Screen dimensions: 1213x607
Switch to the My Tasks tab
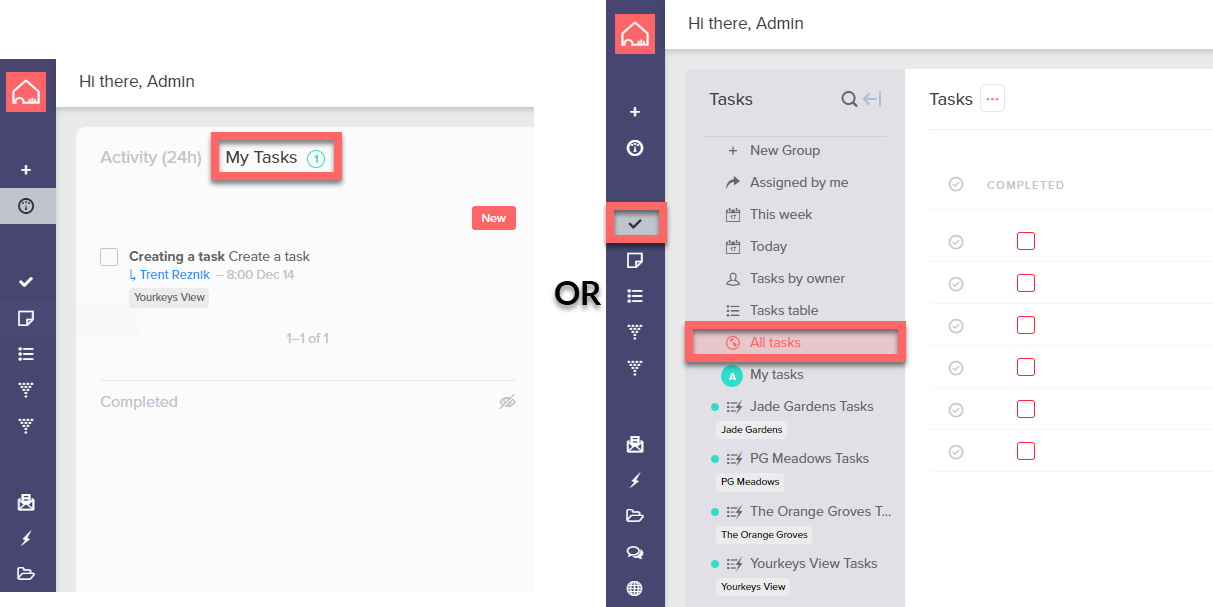[x=276, y=157]
